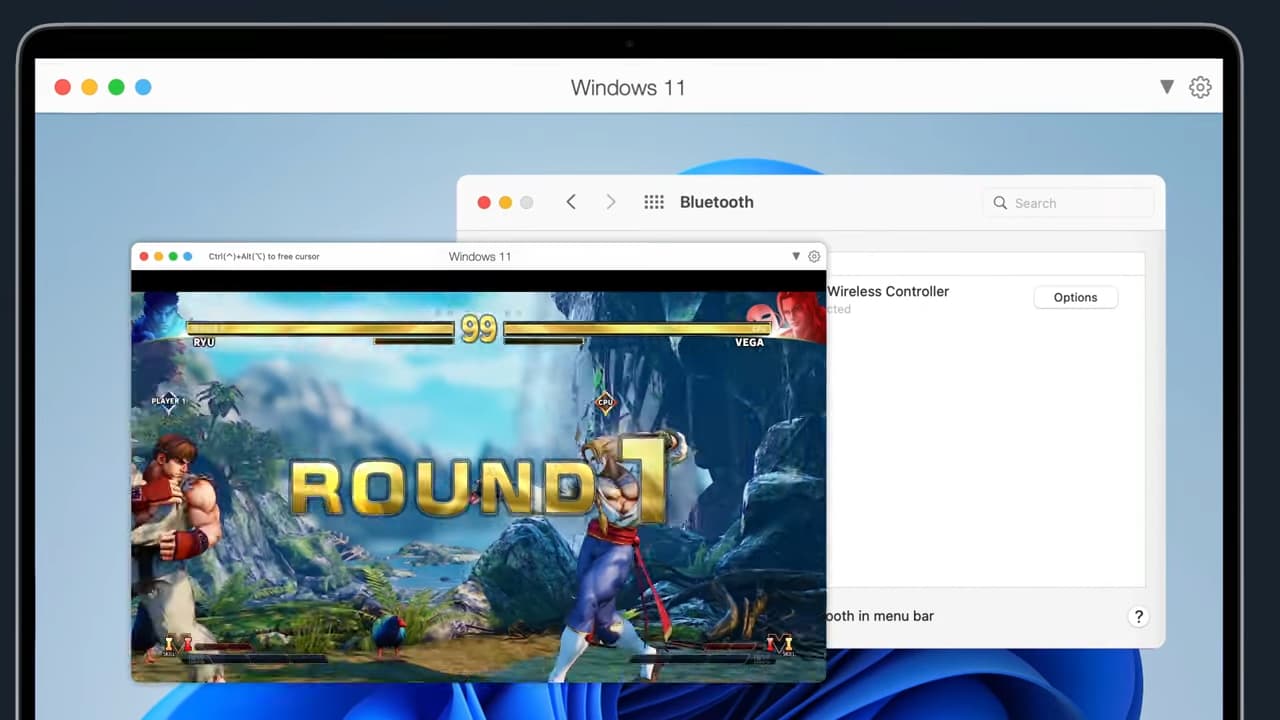Click the free cursor hint label on the game window

click(263, 256)
